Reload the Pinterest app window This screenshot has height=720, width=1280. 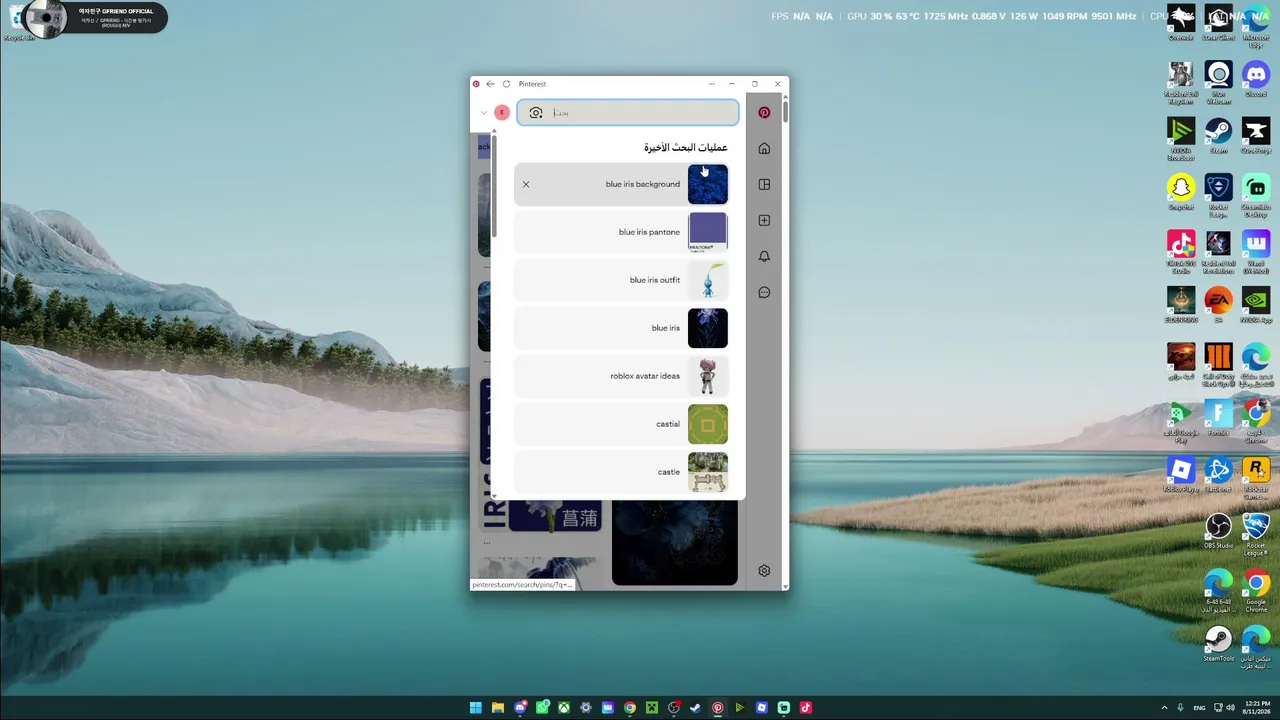[506, 84]
